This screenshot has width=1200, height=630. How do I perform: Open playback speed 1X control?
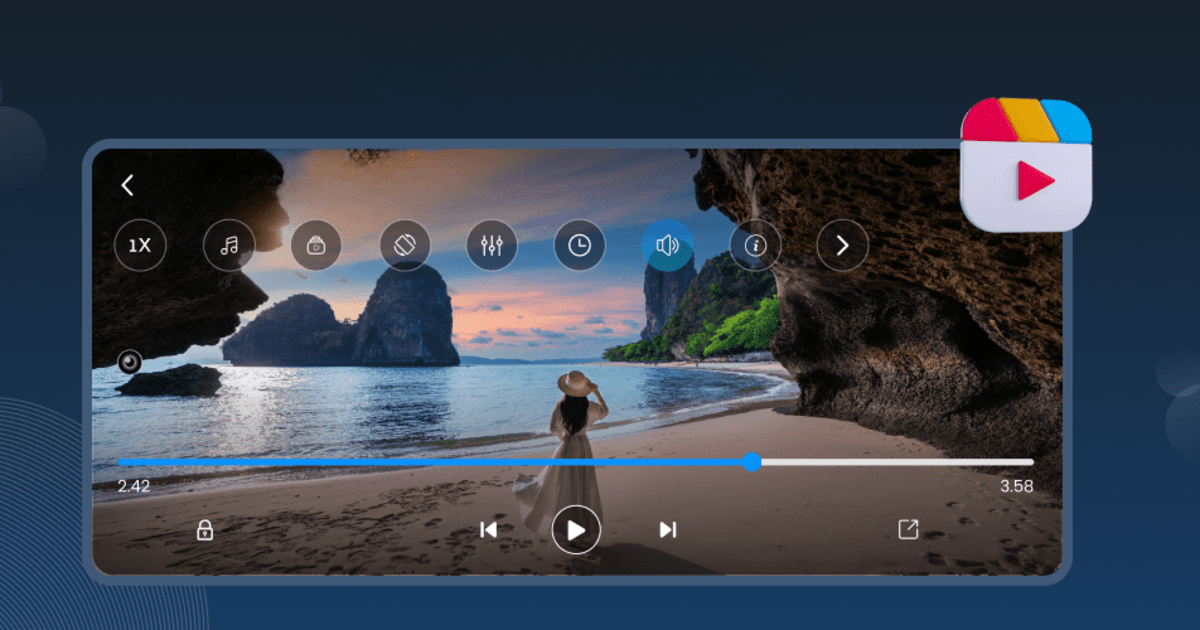coord(140,245)
